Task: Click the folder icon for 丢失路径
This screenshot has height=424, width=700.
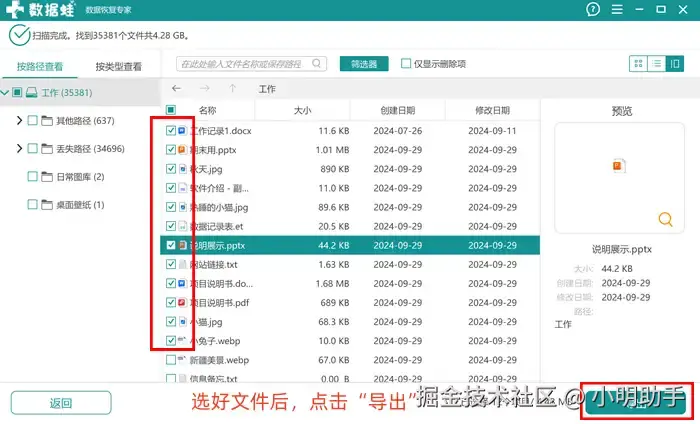Action: click(x=47, y=149)
